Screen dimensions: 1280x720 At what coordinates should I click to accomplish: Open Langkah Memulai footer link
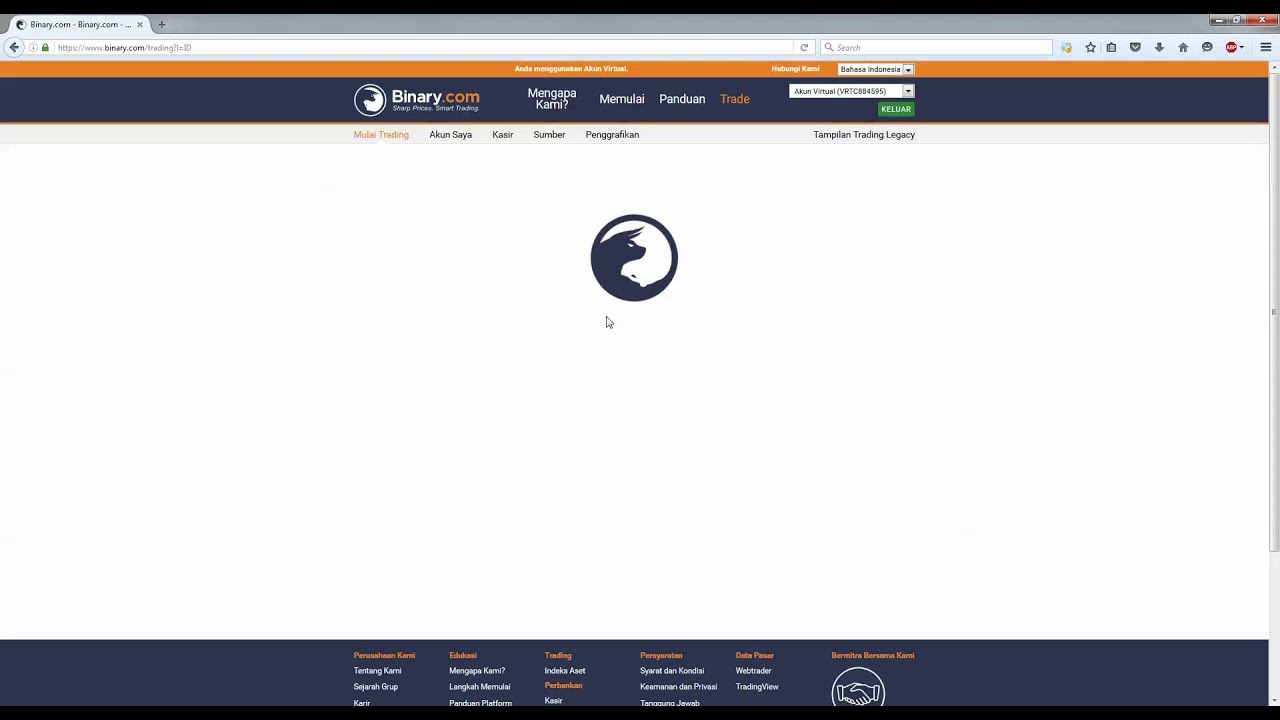[479, 687]
